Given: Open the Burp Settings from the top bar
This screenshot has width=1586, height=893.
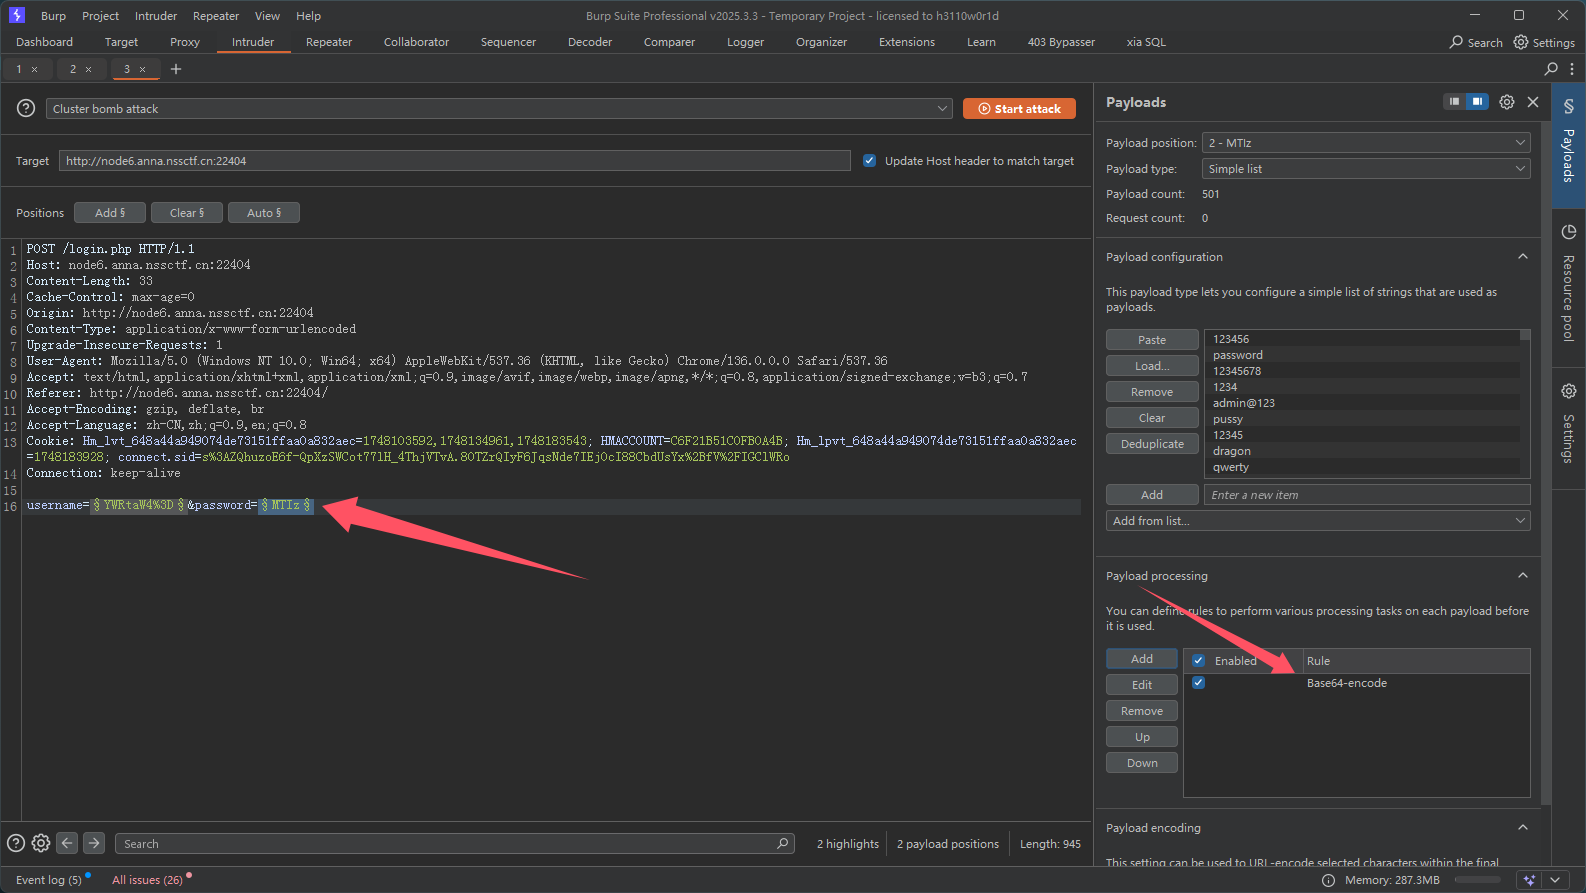Looking at the screenshot, I should pyautogui.click(x=1544, y=42).
